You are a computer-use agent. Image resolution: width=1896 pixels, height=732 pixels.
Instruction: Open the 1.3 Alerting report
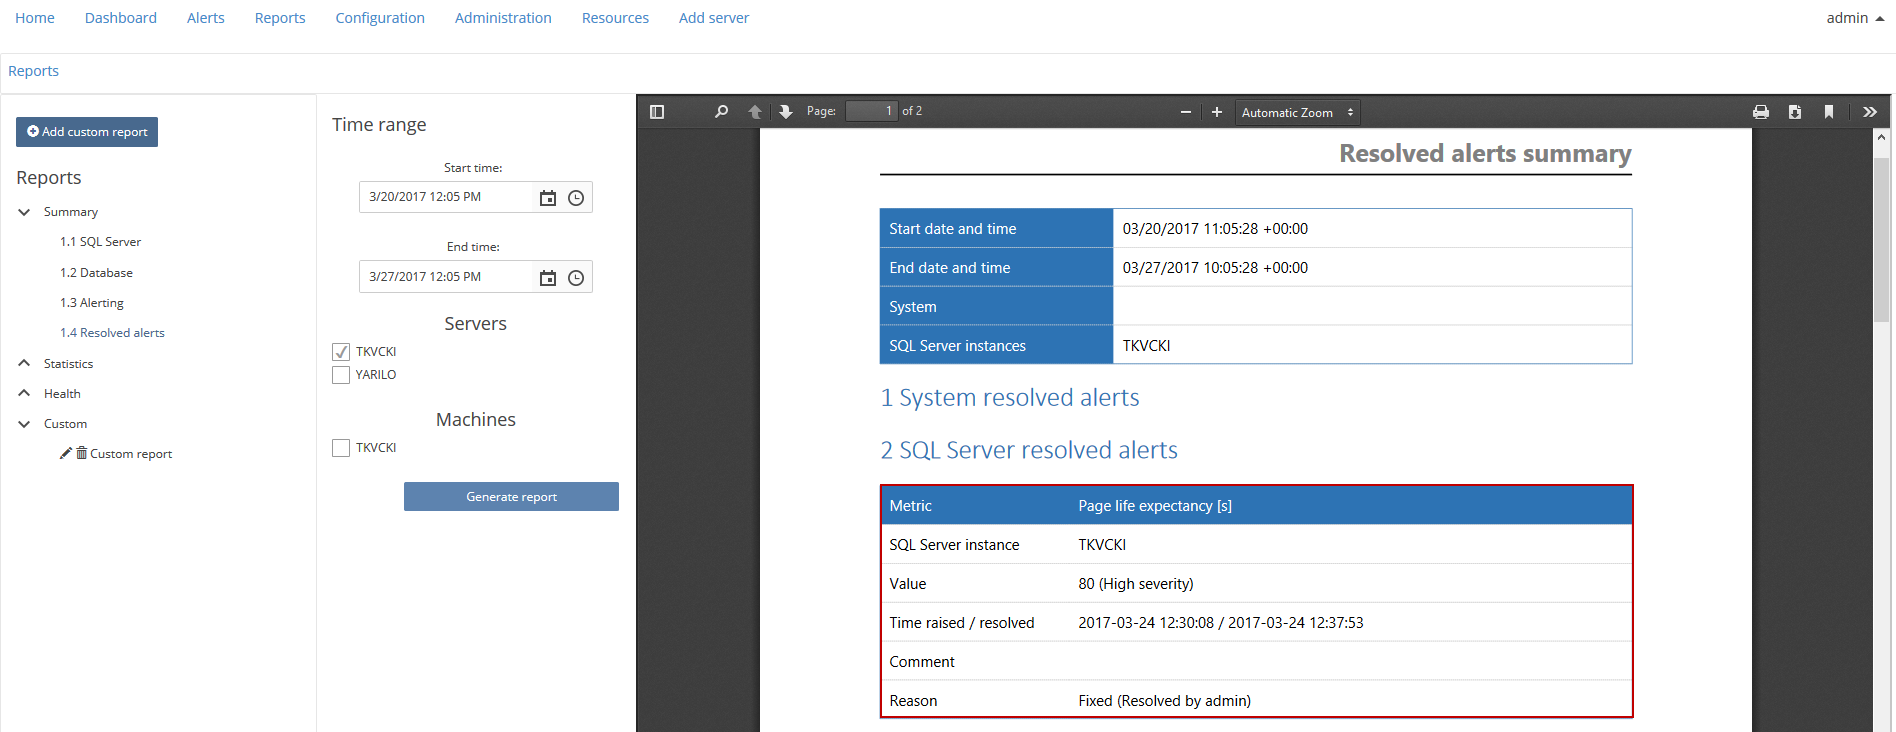coord(92,303)
